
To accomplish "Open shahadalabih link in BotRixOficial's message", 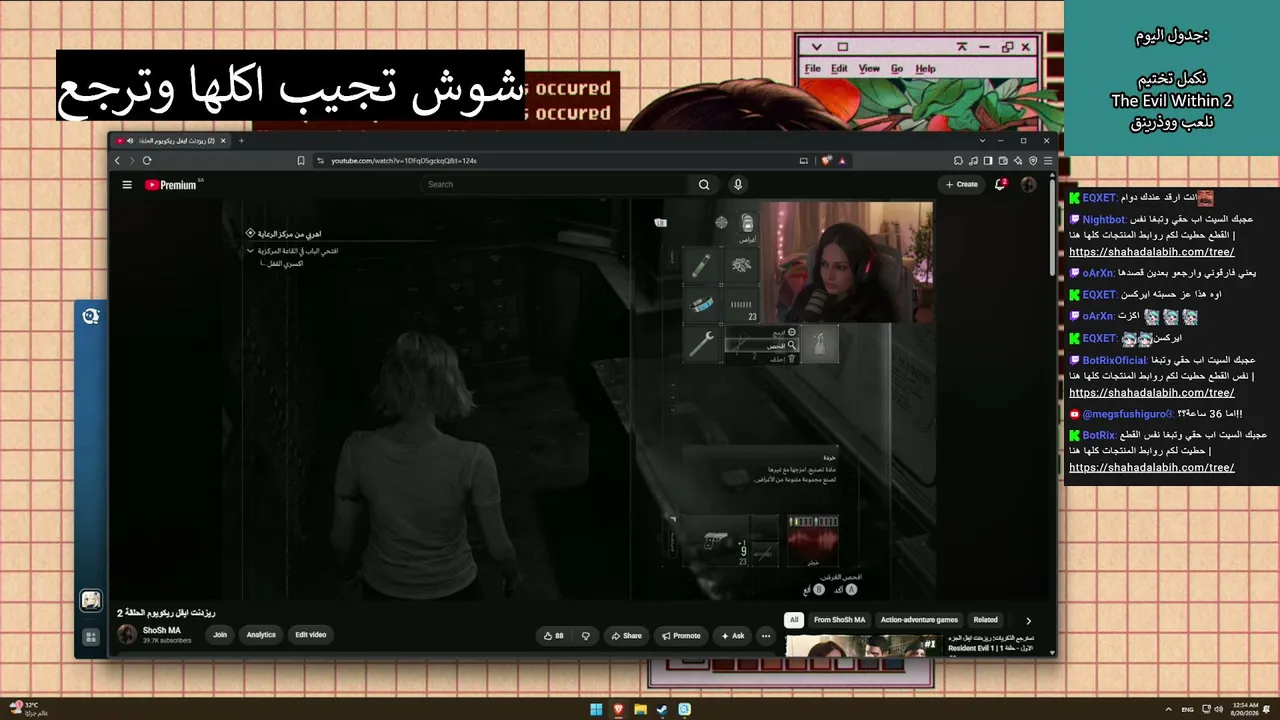I will (x=1152, y=393).
